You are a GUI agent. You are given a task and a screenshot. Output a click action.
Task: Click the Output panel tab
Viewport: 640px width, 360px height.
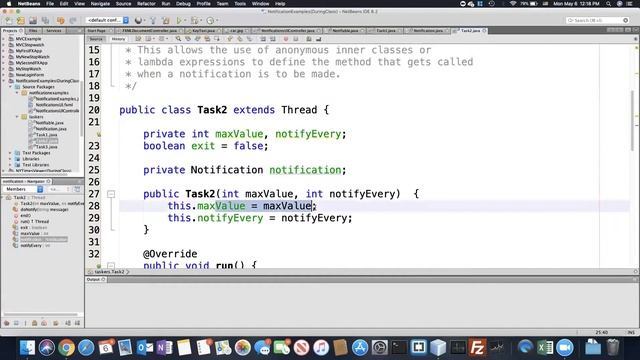click(96, 280)
